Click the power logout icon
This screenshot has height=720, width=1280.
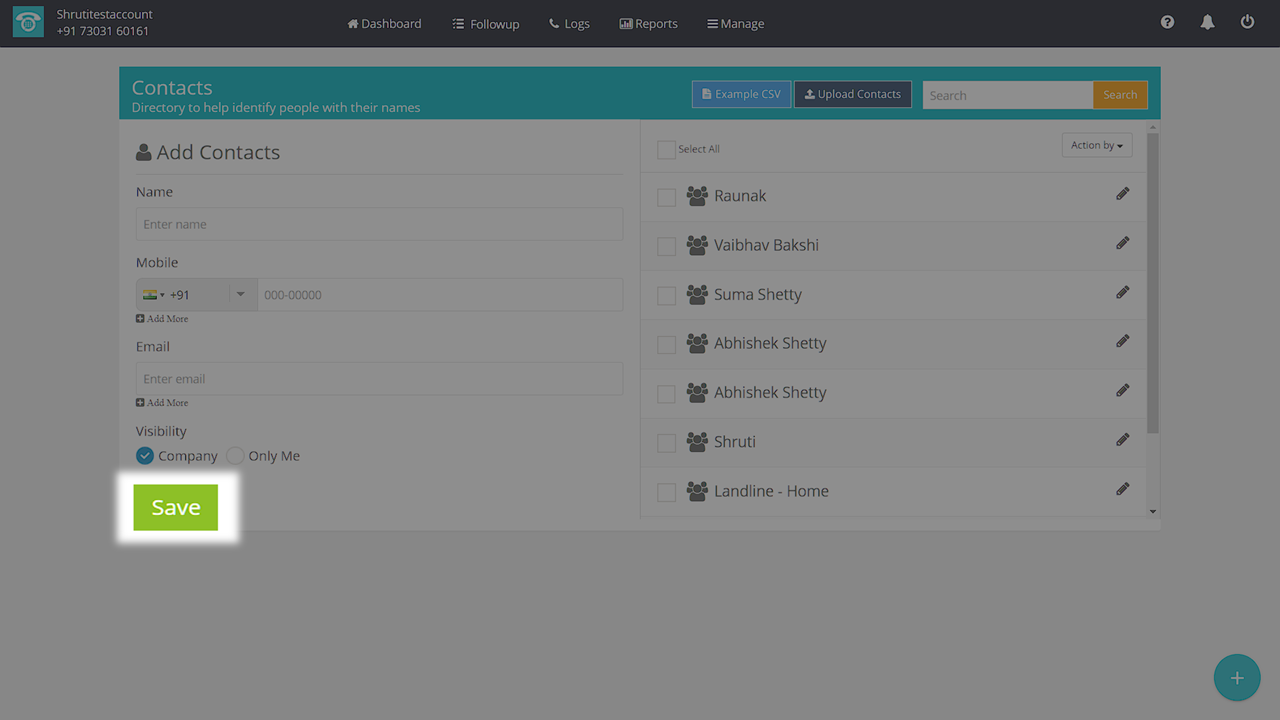click(1247, 22)
